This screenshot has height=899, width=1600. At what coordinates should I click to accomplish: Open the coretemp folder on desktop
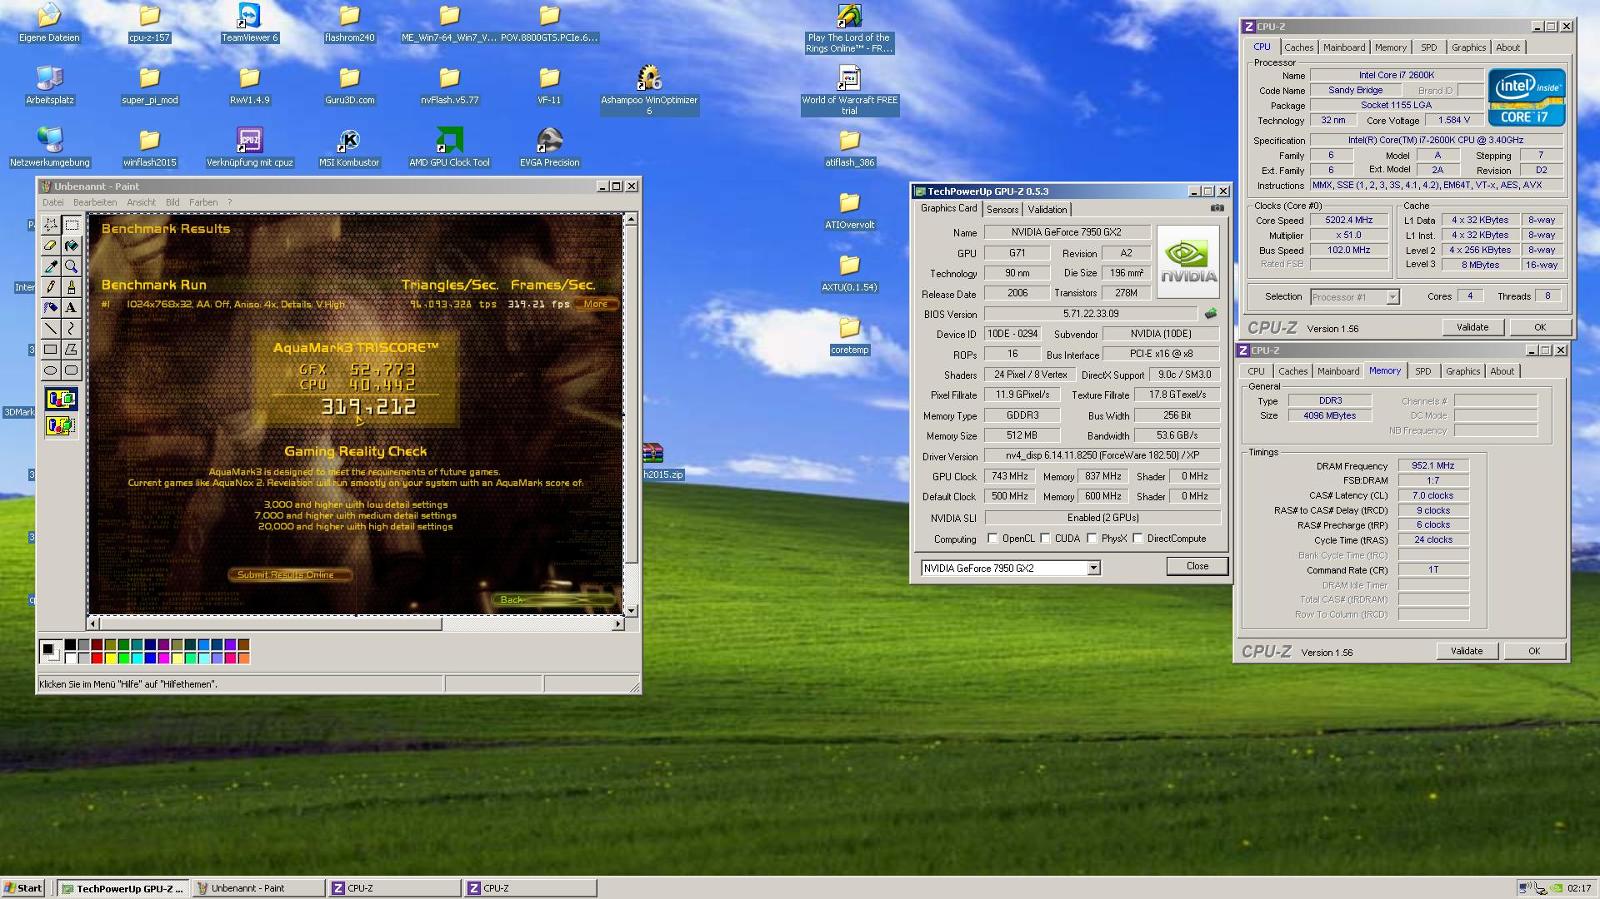[x=849, y=335]
